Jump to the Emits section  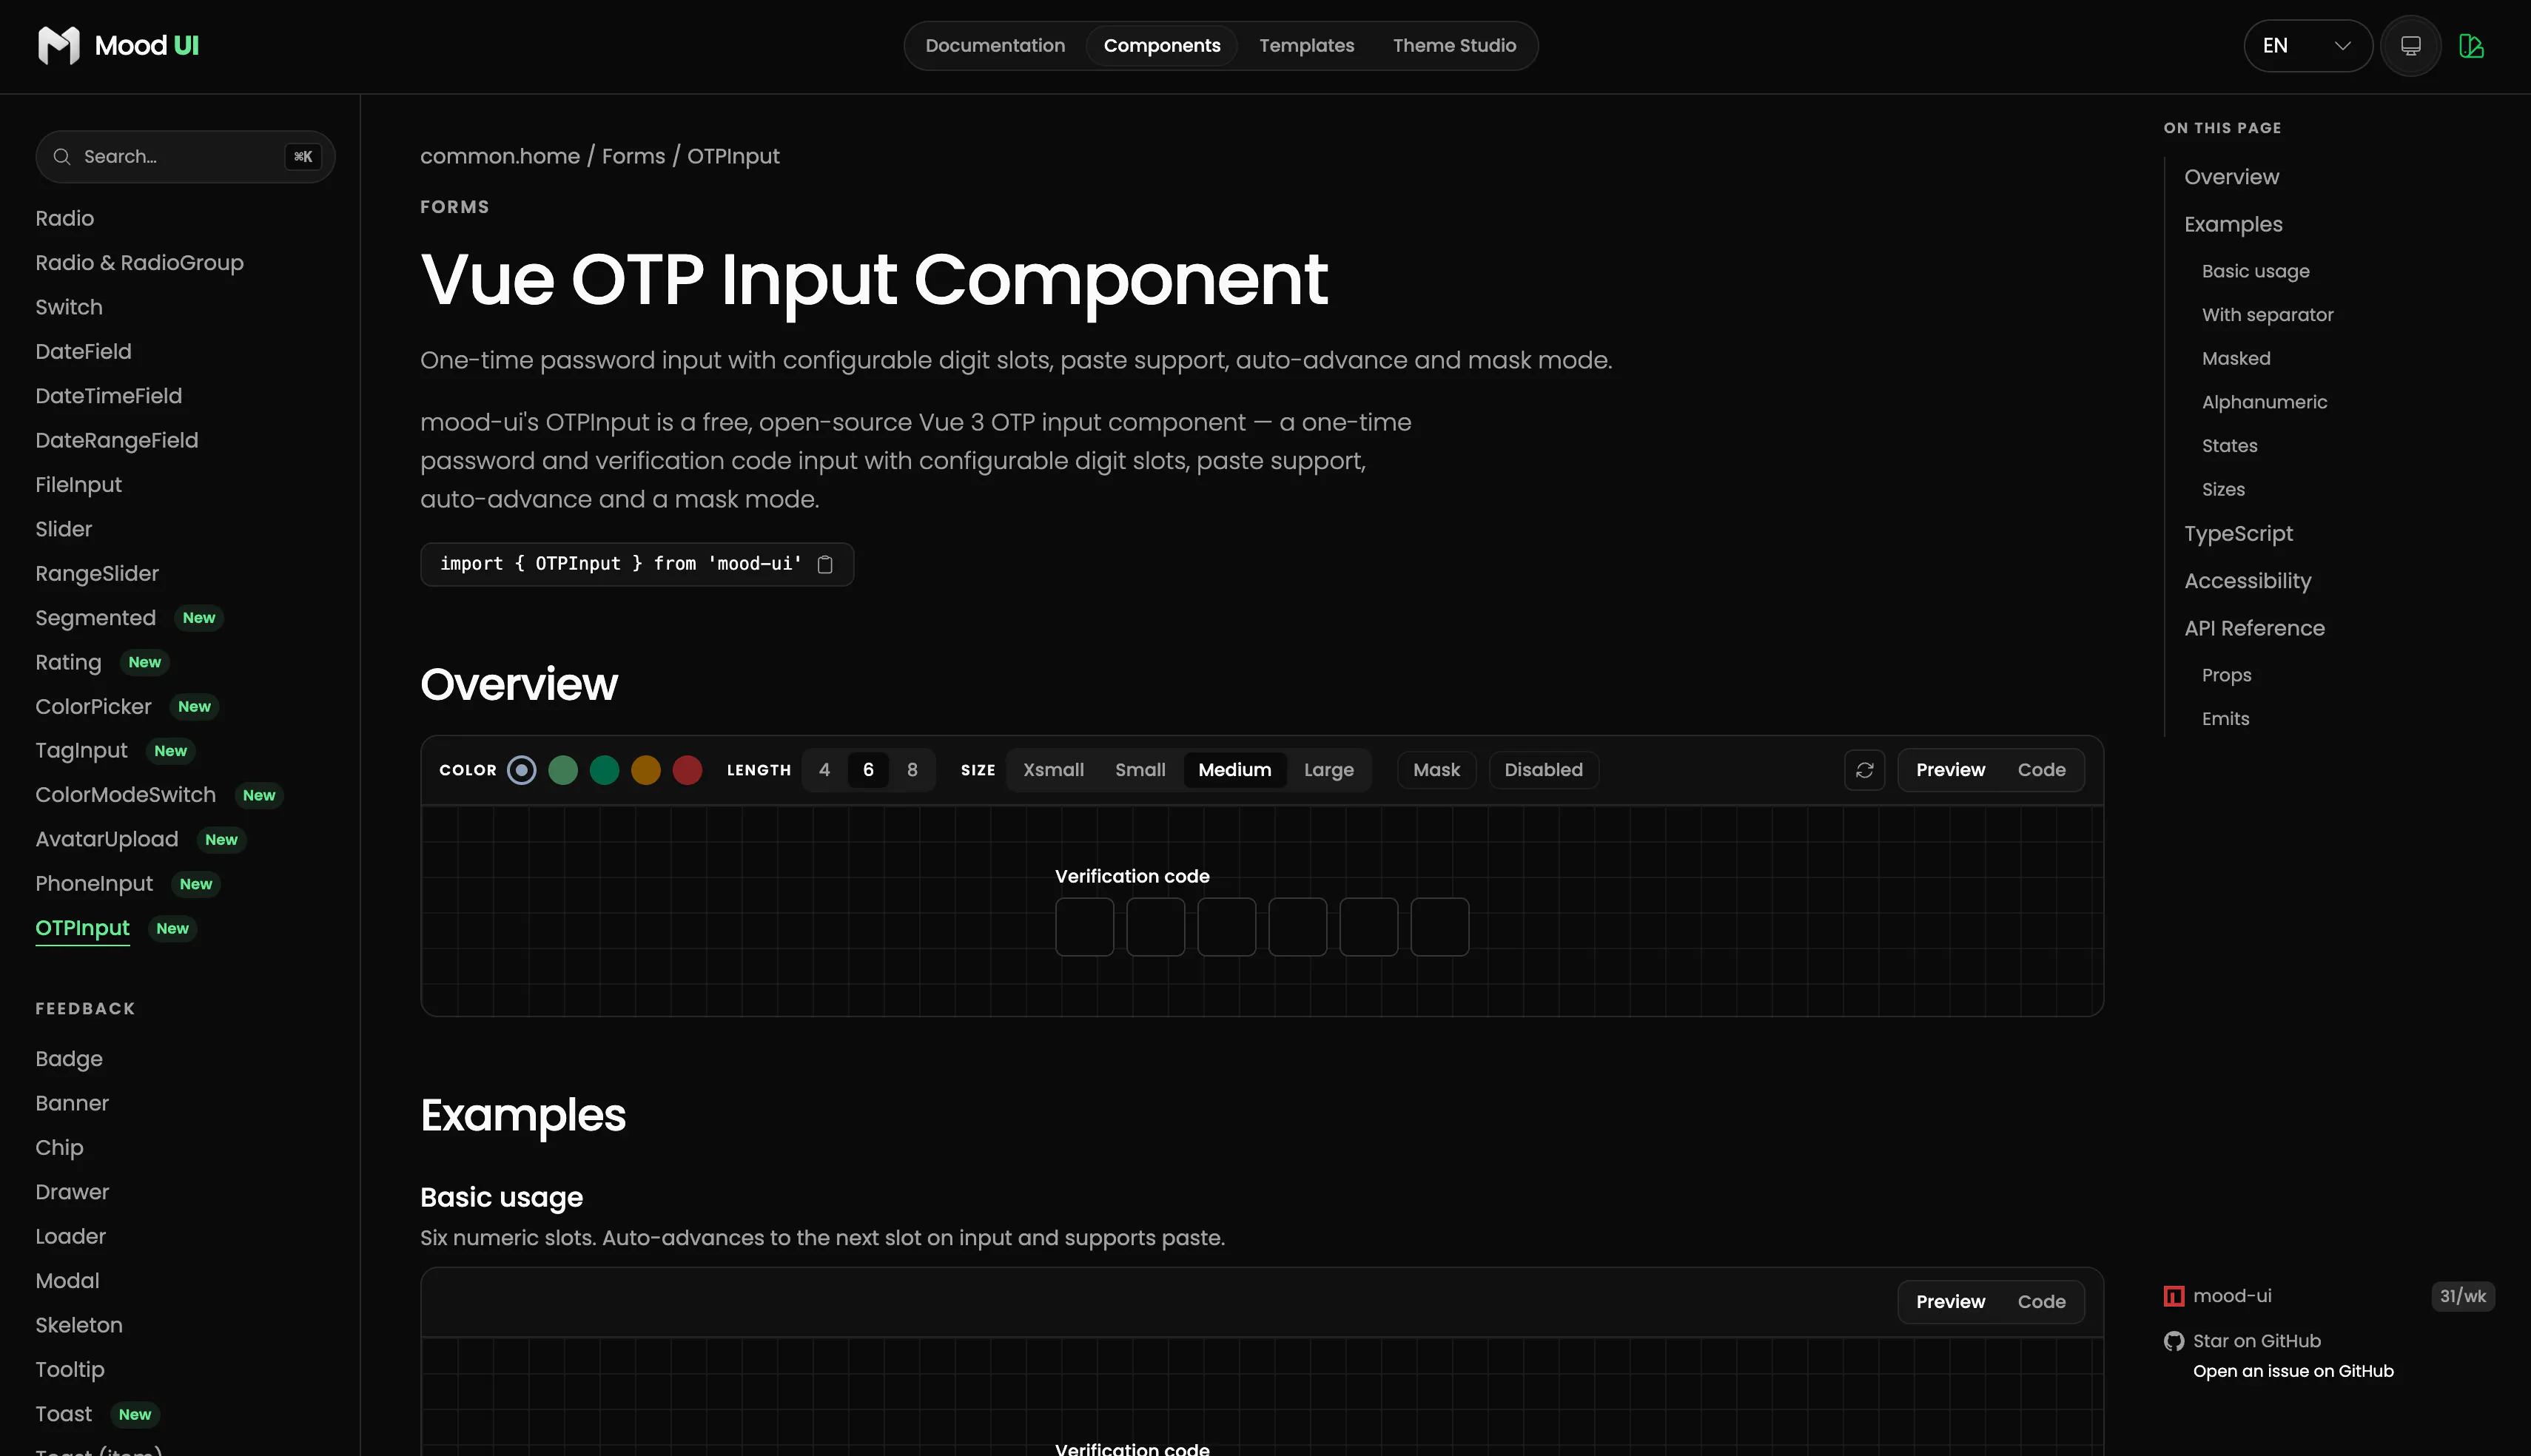coord(2225,719)
